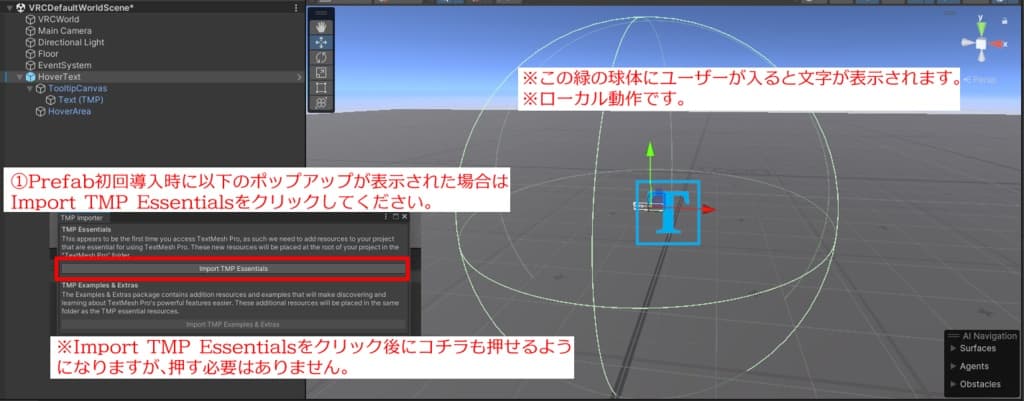The width and height of the screenshot is (1024, 401).
Task: Click the red X arrow of the move gizmo
Action: click(x=709, y=210)
